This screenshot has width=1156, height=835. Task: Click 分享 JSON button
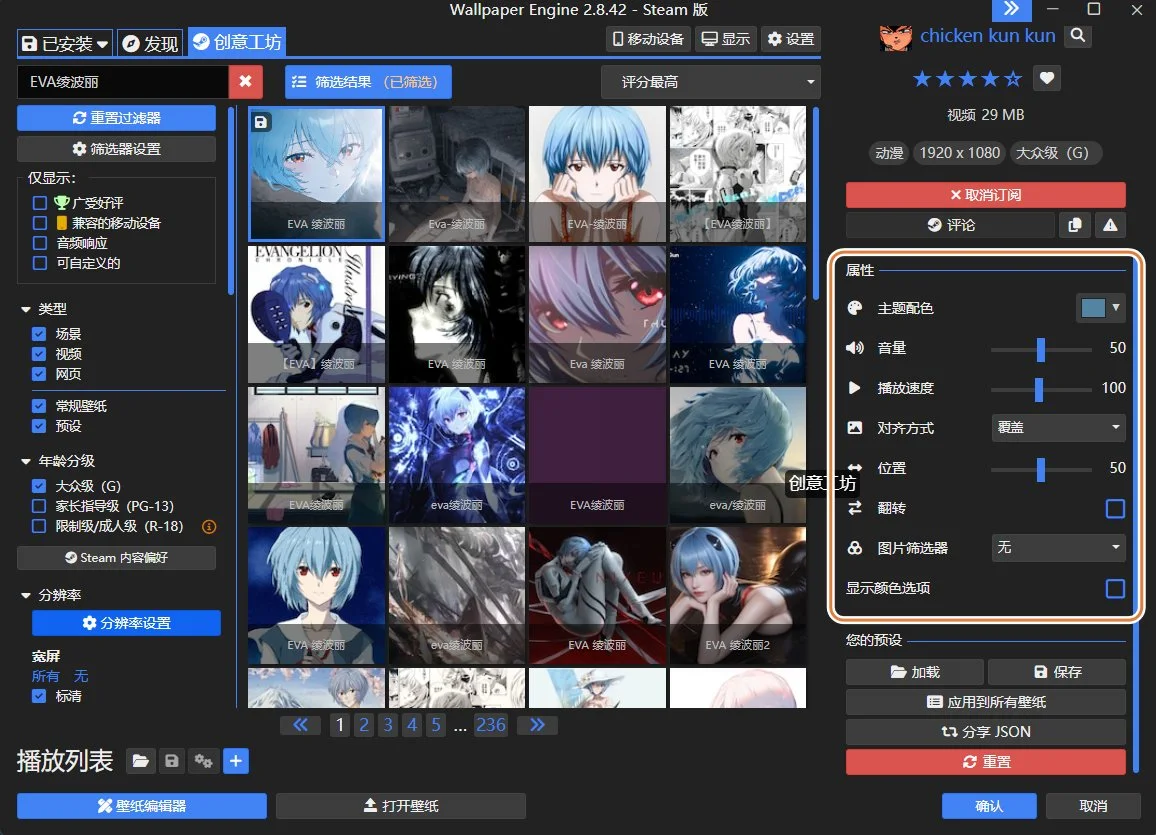[x=986, y=732]
